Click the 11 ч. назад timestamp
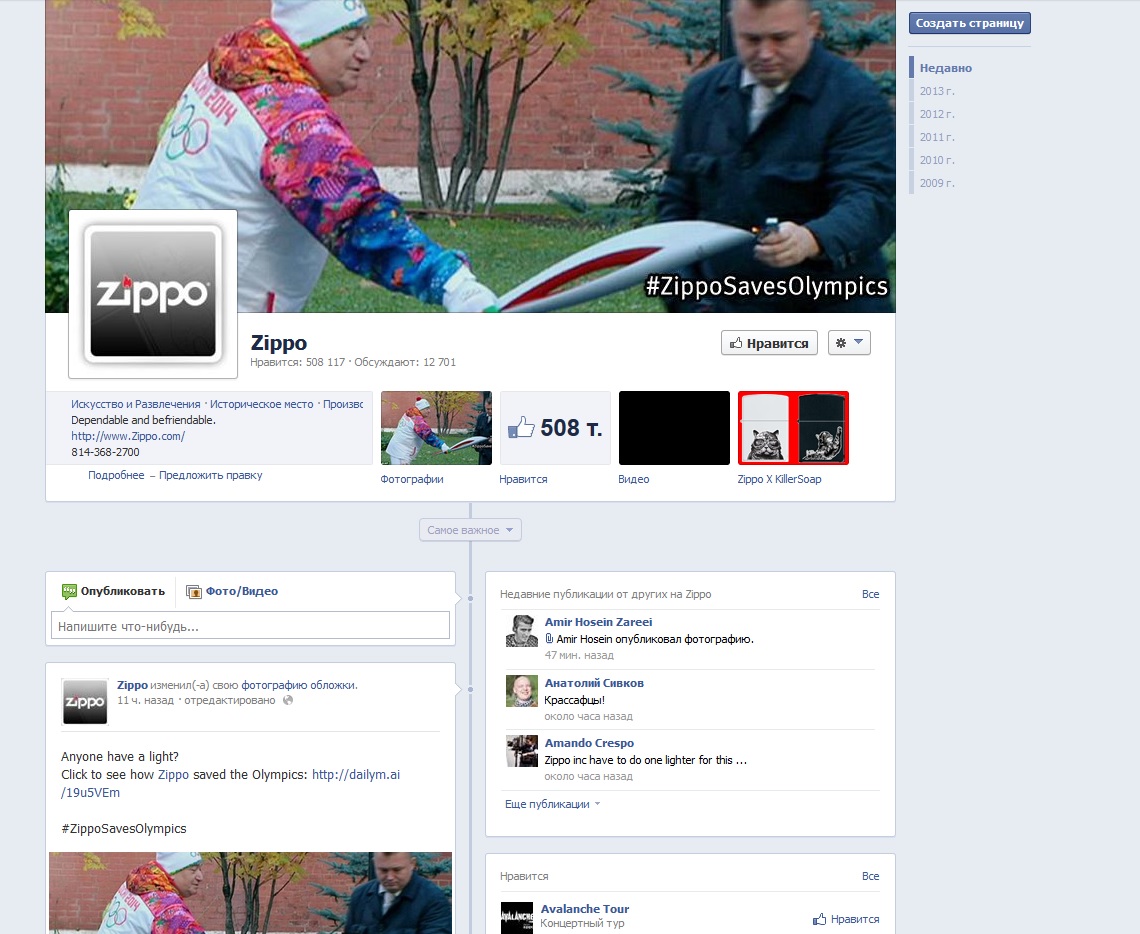 point(145,701)
